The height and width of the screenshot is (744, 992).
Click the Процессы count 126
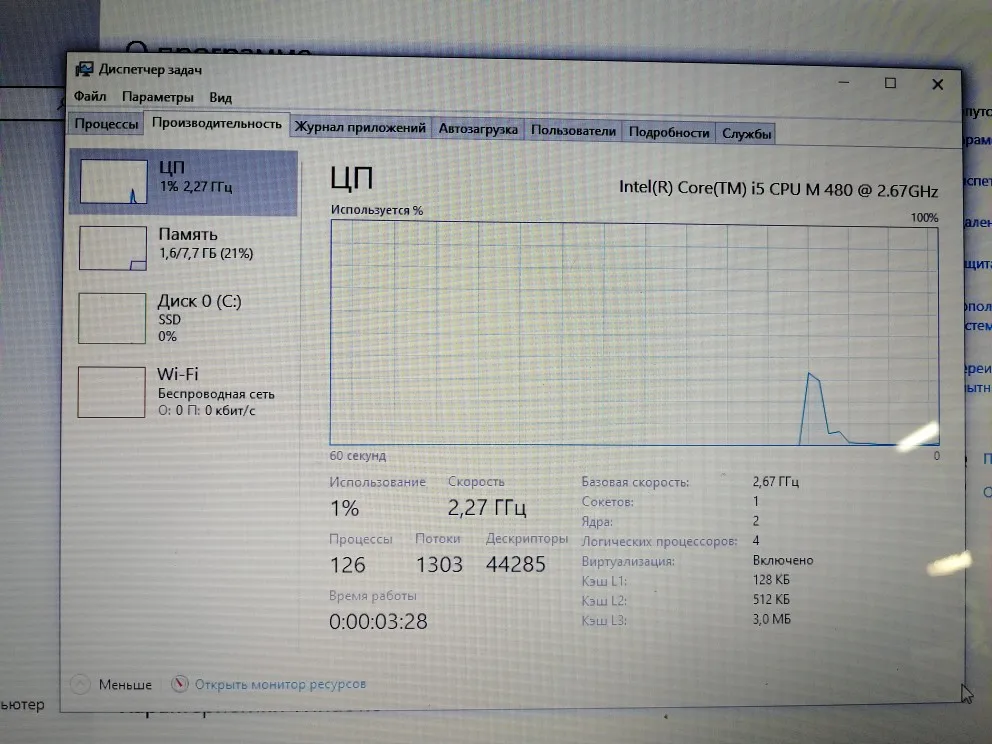click(x=347, y=564)
